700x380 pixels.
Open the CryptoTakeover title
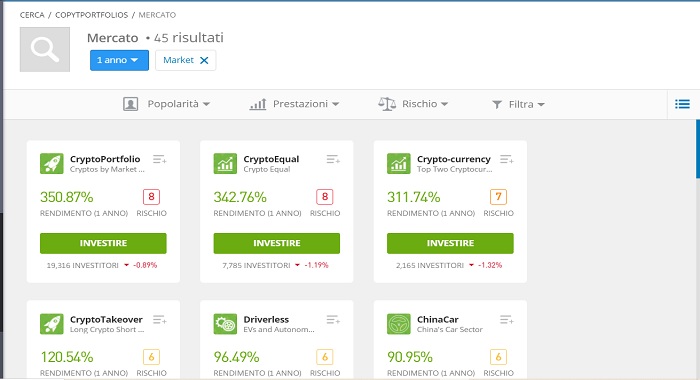click(x=106, y=319)
